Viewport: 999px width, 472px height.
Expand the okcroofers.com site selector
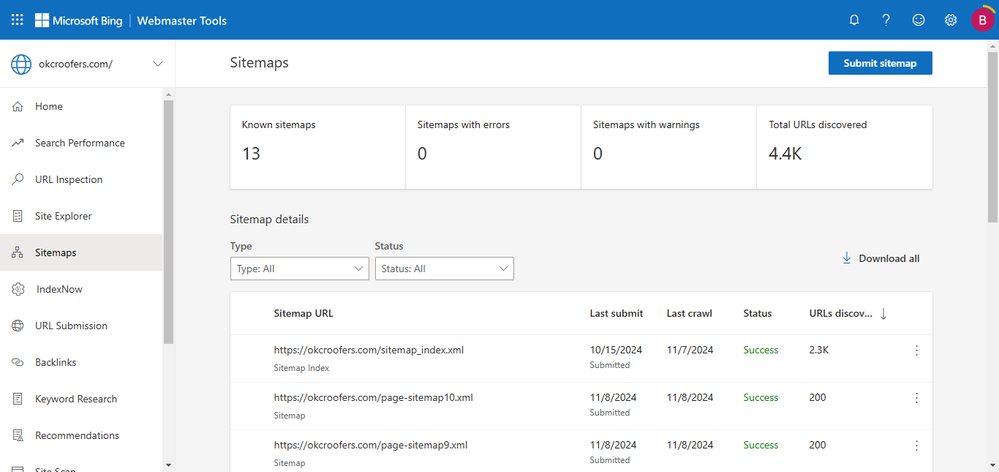(x=157, y=64)
